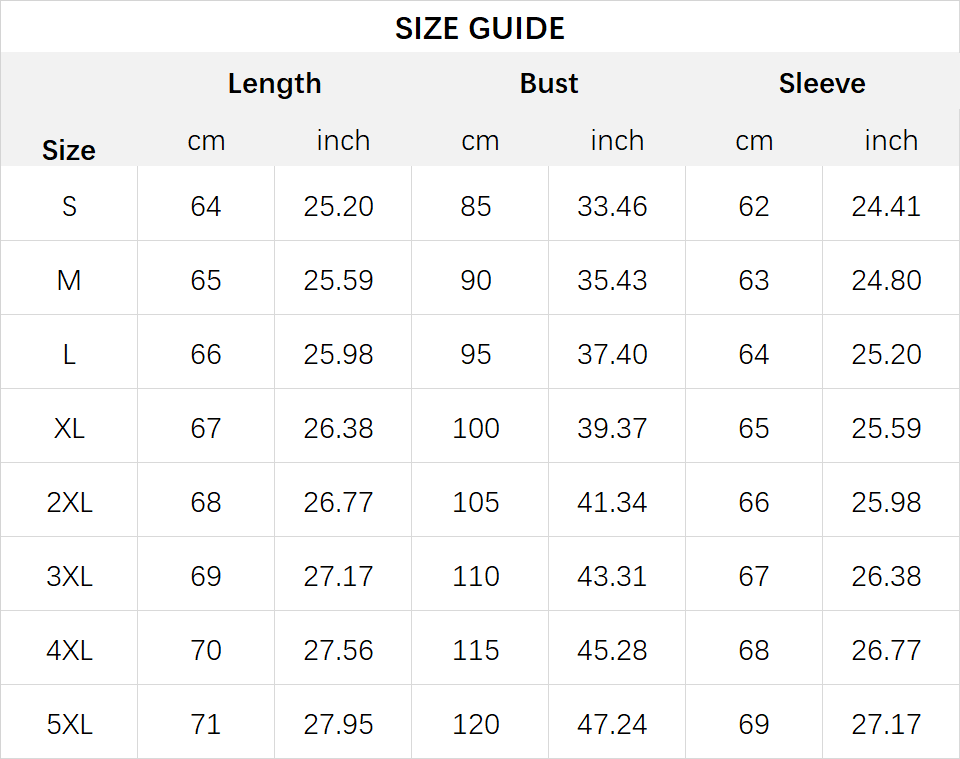Click the 4XL size row label

(x=69, y=651)
